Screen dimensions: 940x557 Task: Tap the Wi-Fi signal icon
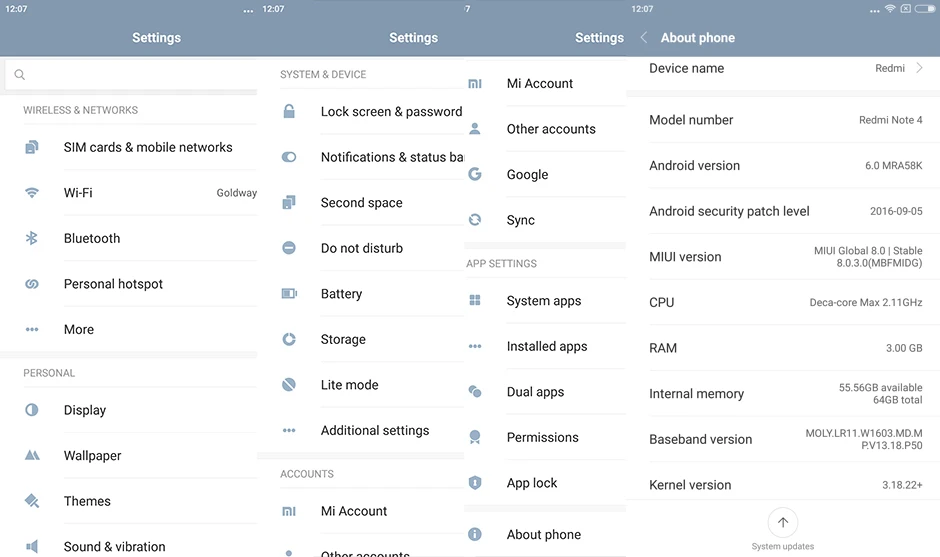point(32,192)
